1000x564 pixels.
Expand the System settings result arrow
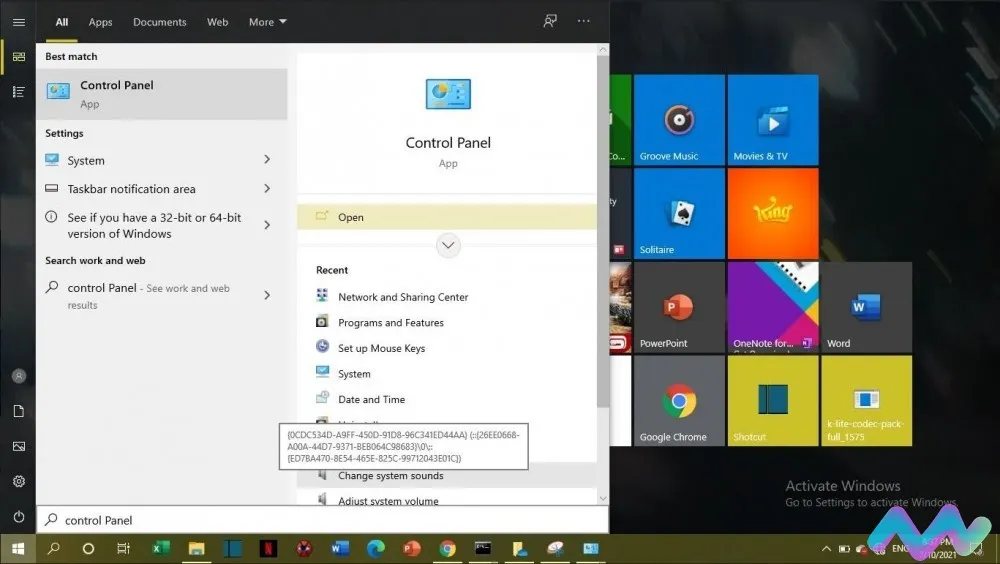point(267,160)
